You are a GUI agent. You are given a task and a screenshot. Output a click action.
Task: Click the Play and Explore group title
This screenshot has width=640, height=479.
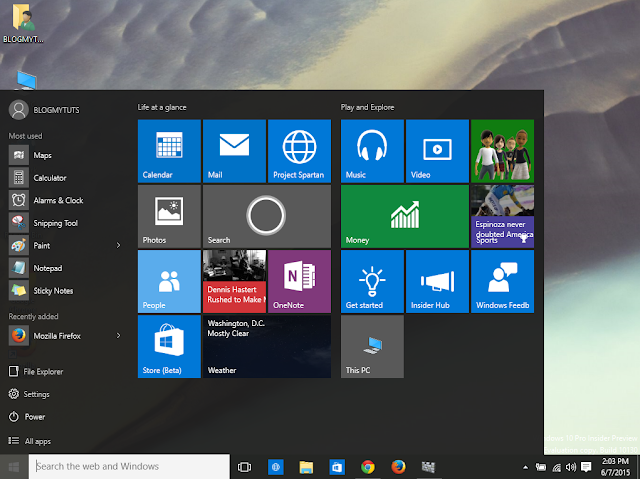[x=368, y=107]
